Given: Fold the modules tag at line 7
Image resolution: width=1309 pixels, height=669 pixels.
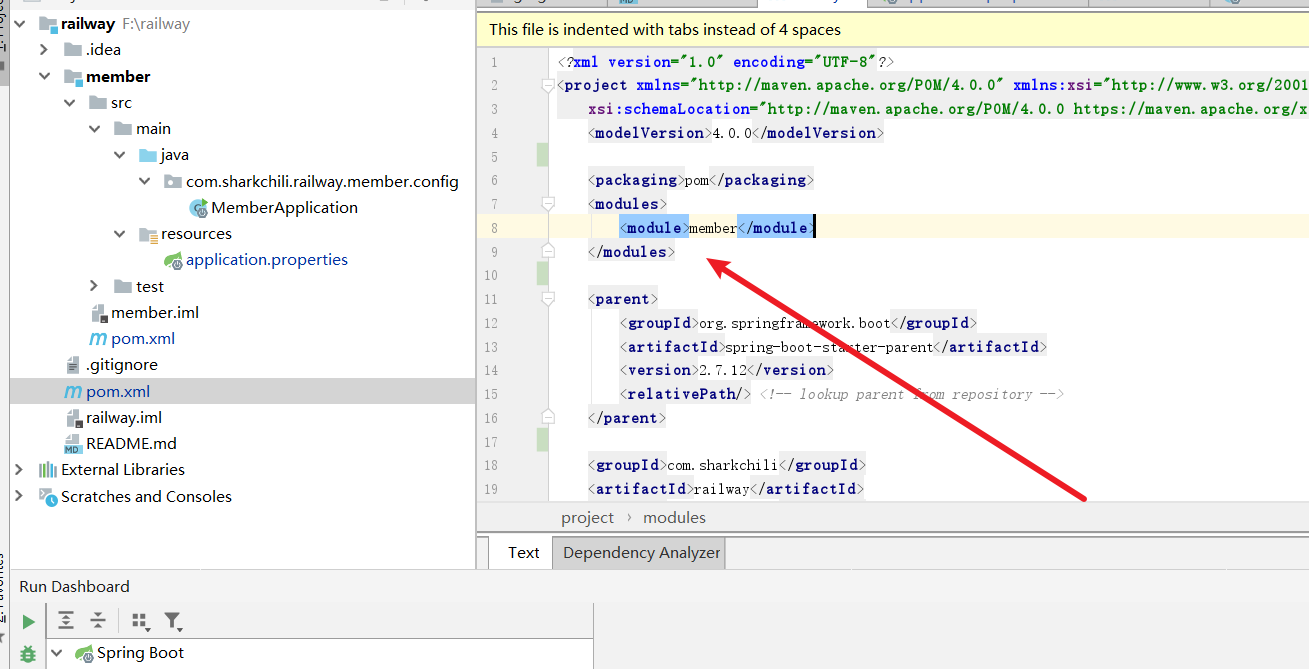Looking at the screenshot, I should 548,204.
